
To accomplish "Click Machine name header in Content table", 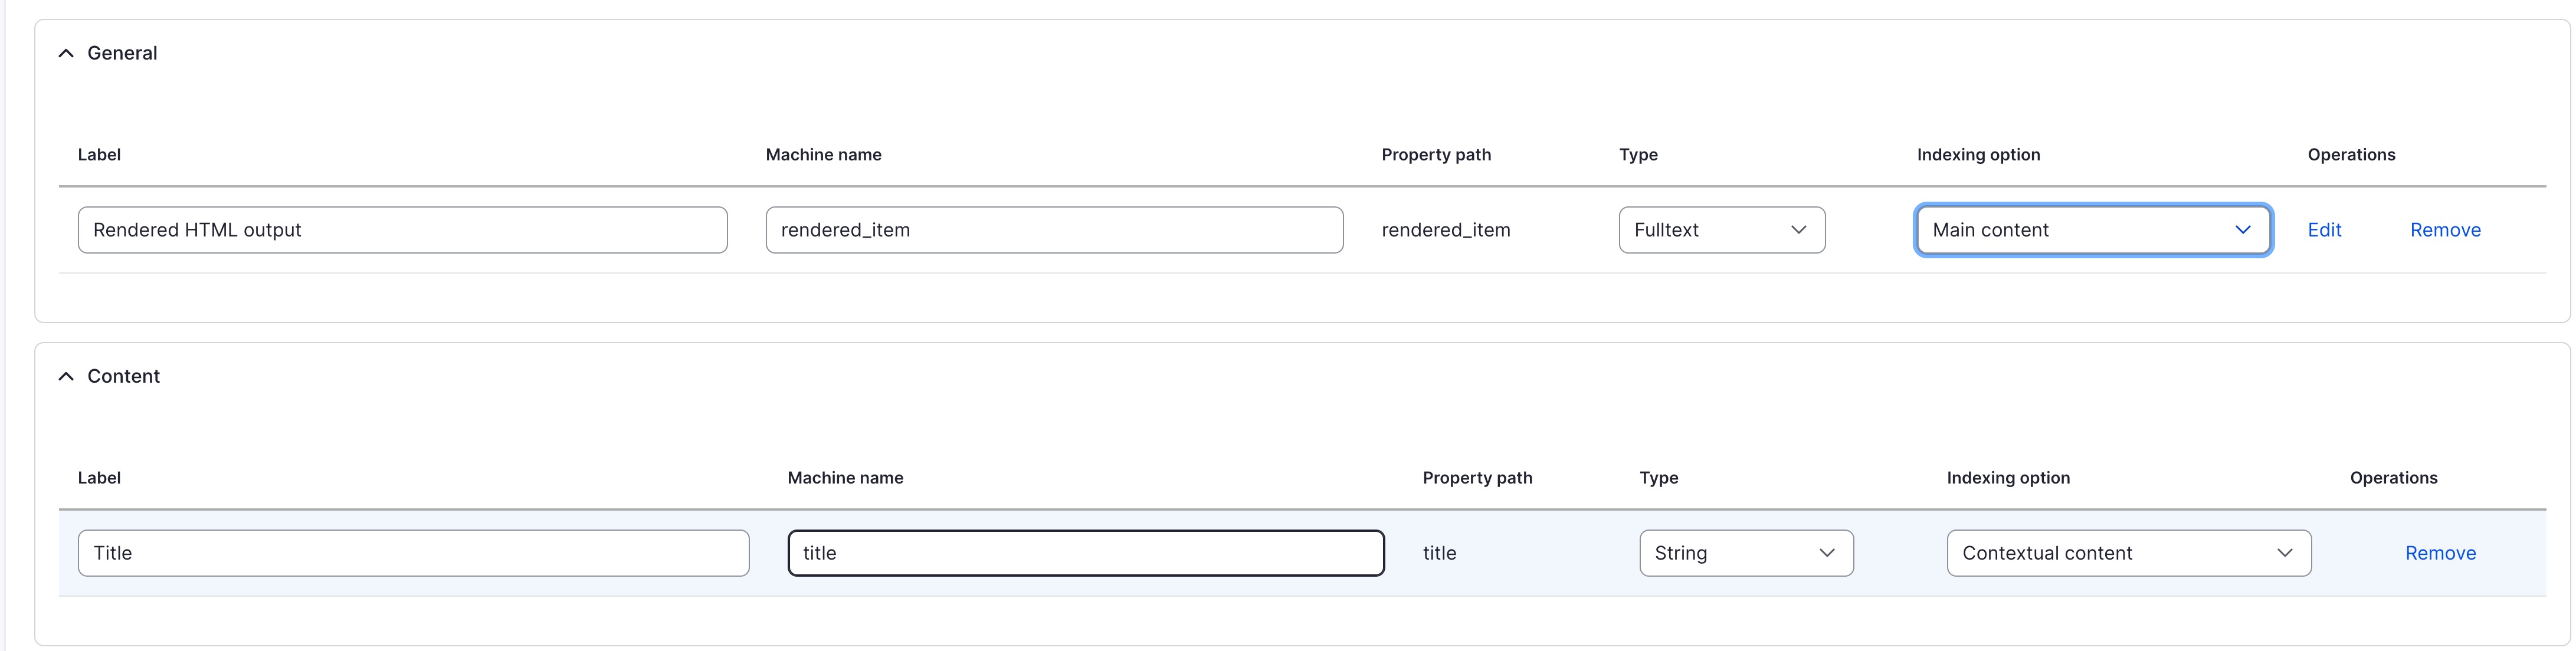I will (x=845, y=478).
